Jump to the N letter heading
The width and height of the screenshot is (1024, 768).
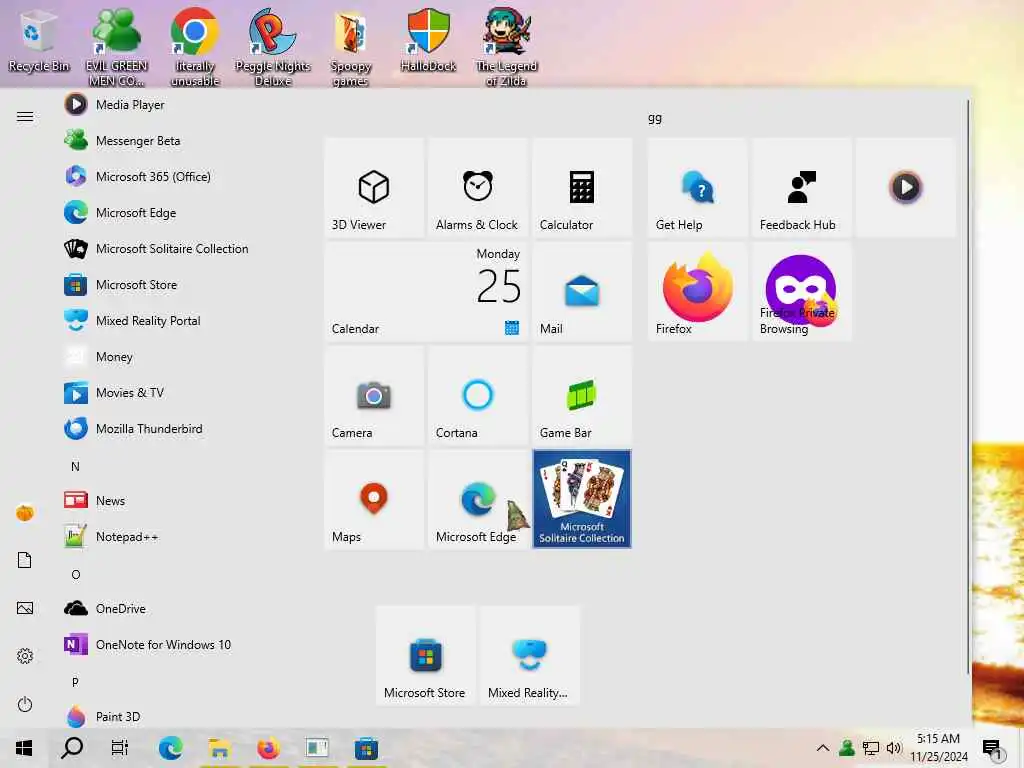(x=75, y=466)
